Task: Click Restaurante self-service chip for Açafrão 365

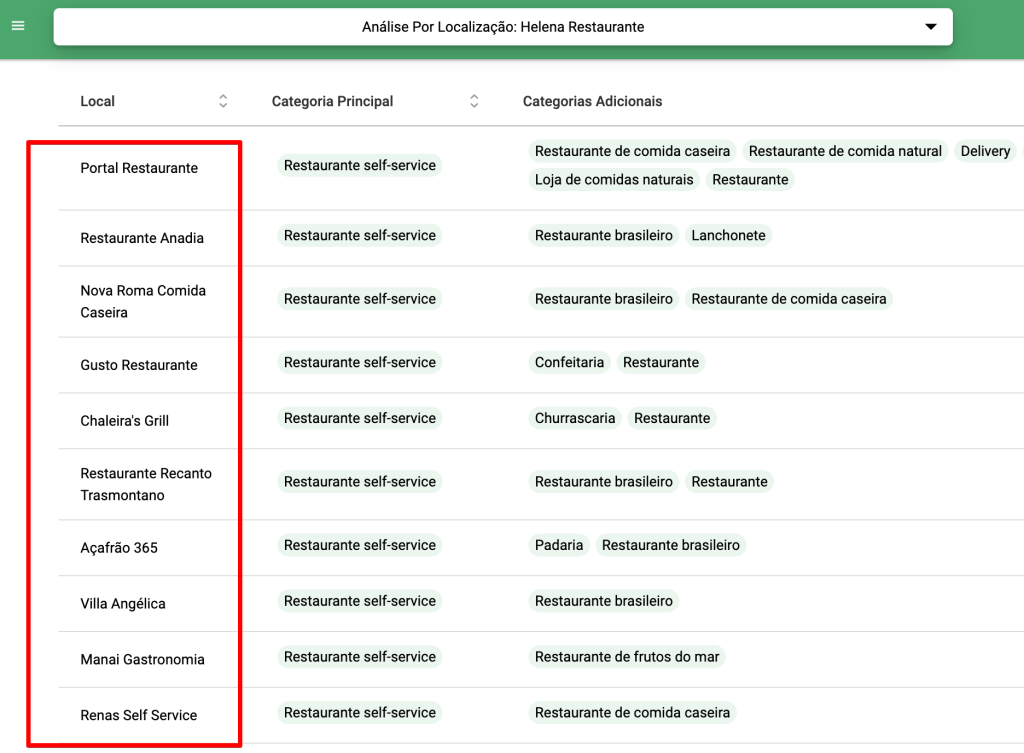Action: pos(360,545)
